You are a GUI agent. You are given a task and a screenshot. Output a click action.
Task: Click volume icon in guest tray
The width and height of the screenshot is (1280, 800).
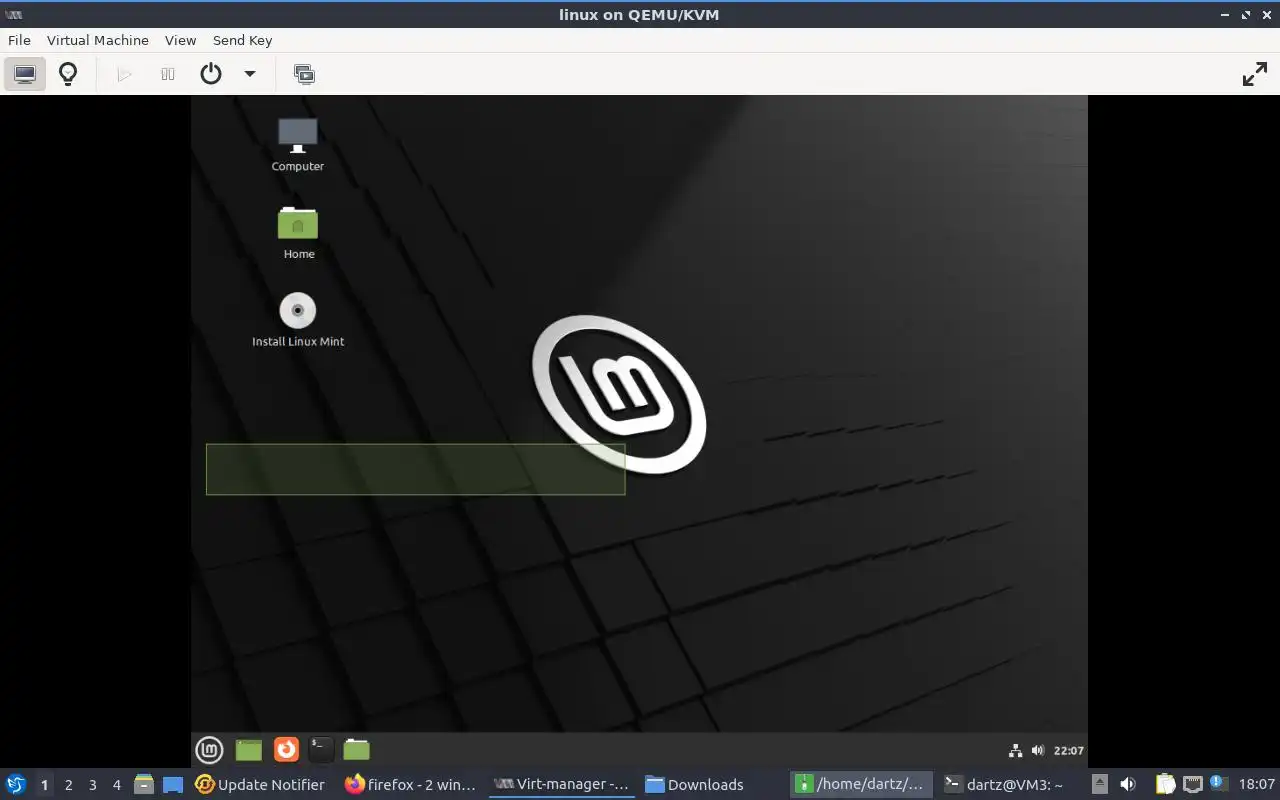tap(1037, 750)
